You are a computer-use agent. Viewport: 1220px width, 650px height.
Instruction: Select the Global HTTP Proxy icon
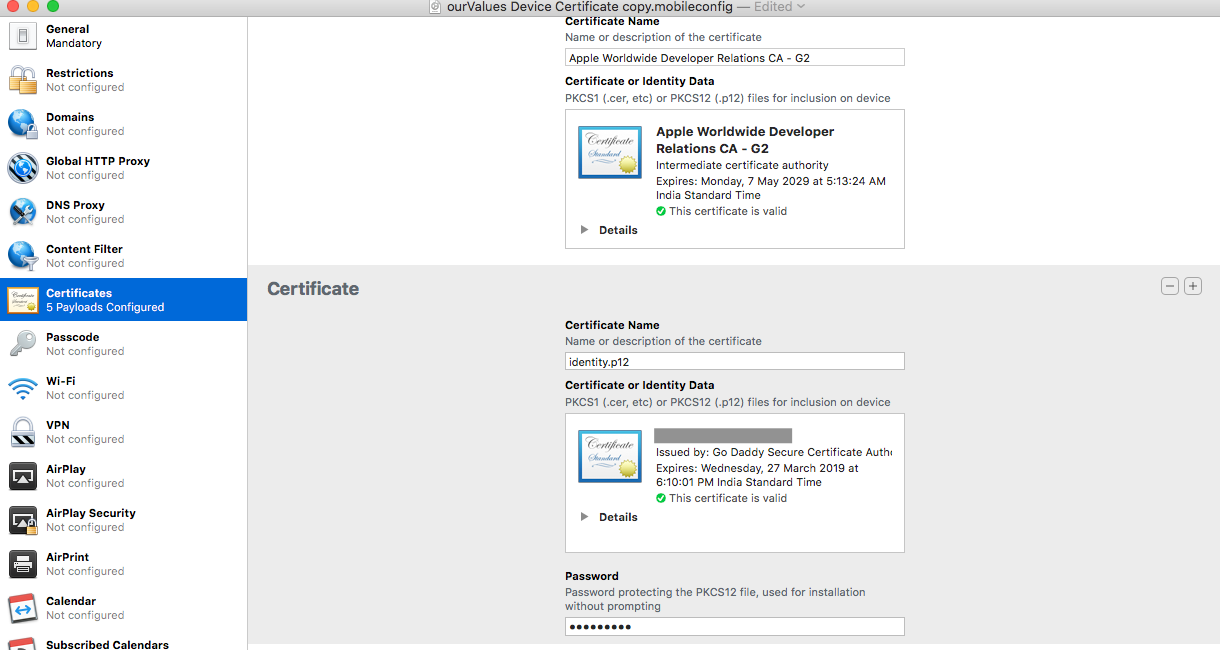23,168
